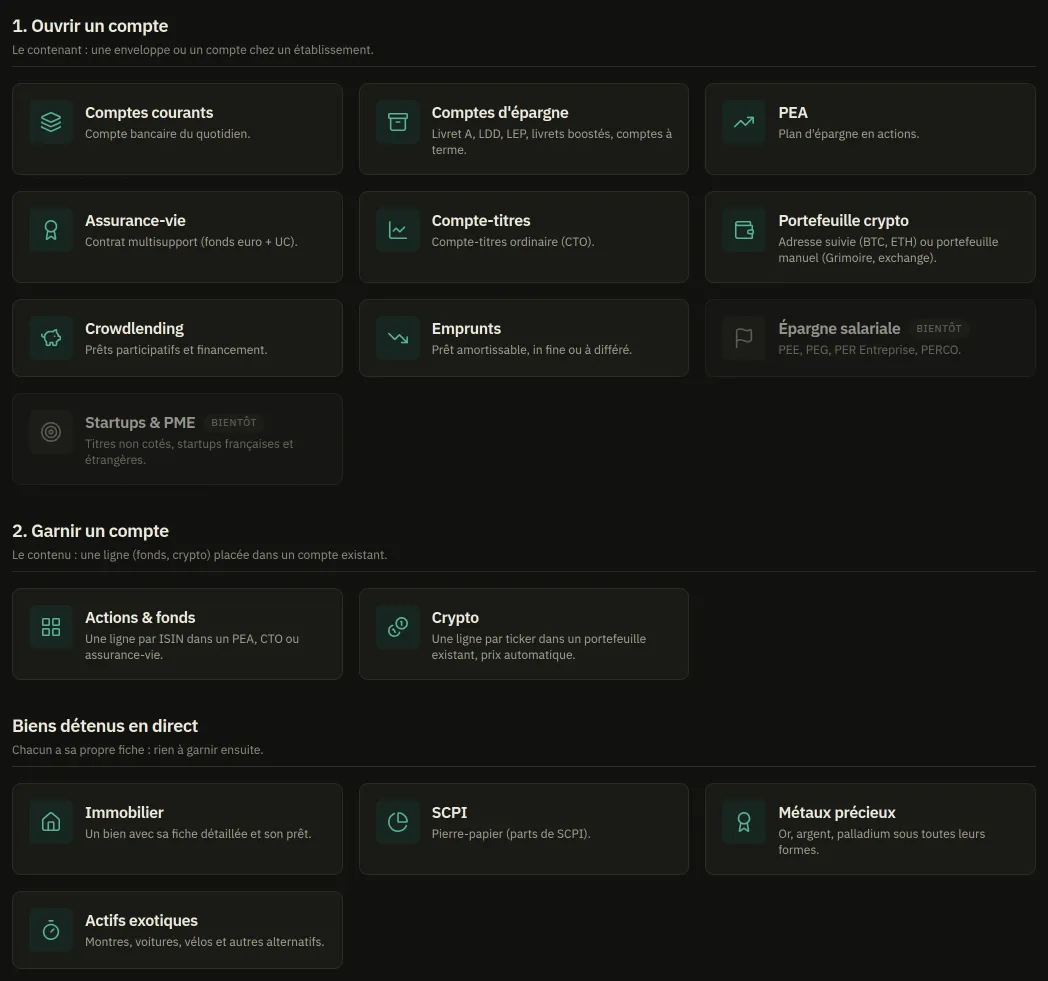This screenshot has width=1048, height=981.
Task: Open the piggy bank icon for Crowdlending
Action: tap(51, 338)
